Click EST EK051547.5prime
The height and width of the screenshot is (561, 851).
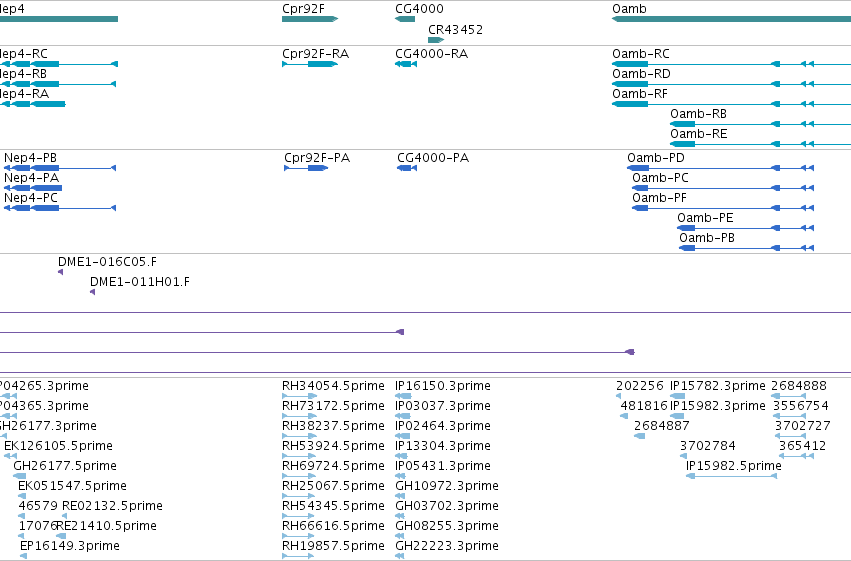click(72, 486)
